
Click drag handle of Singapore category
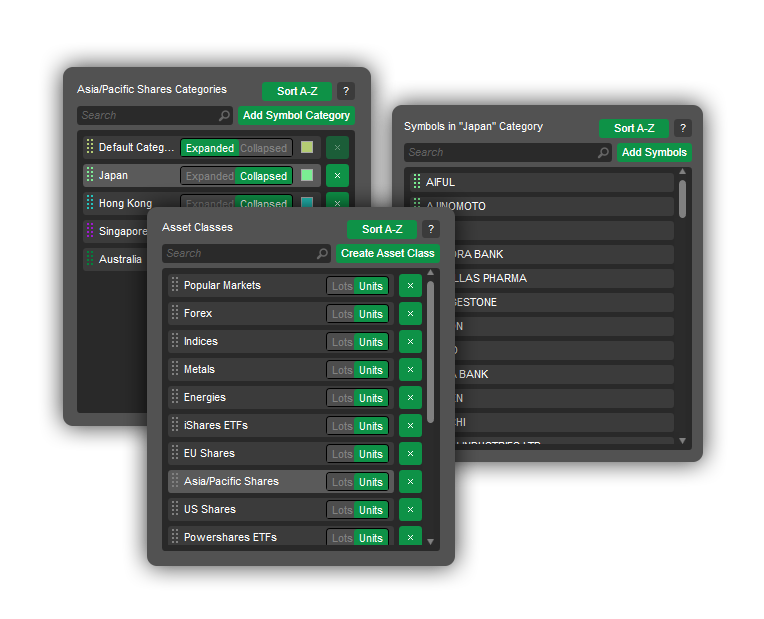(90, 231)
